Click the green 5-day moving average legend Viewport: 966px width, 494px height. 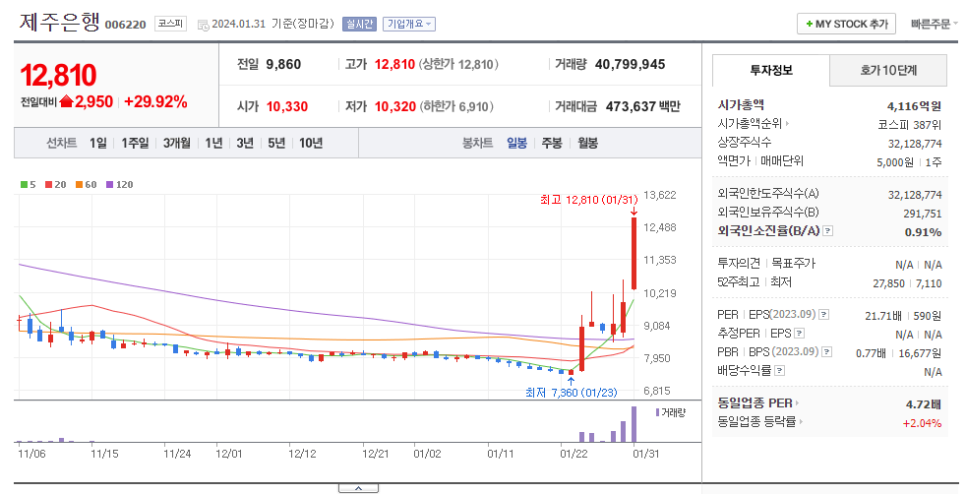28,184
